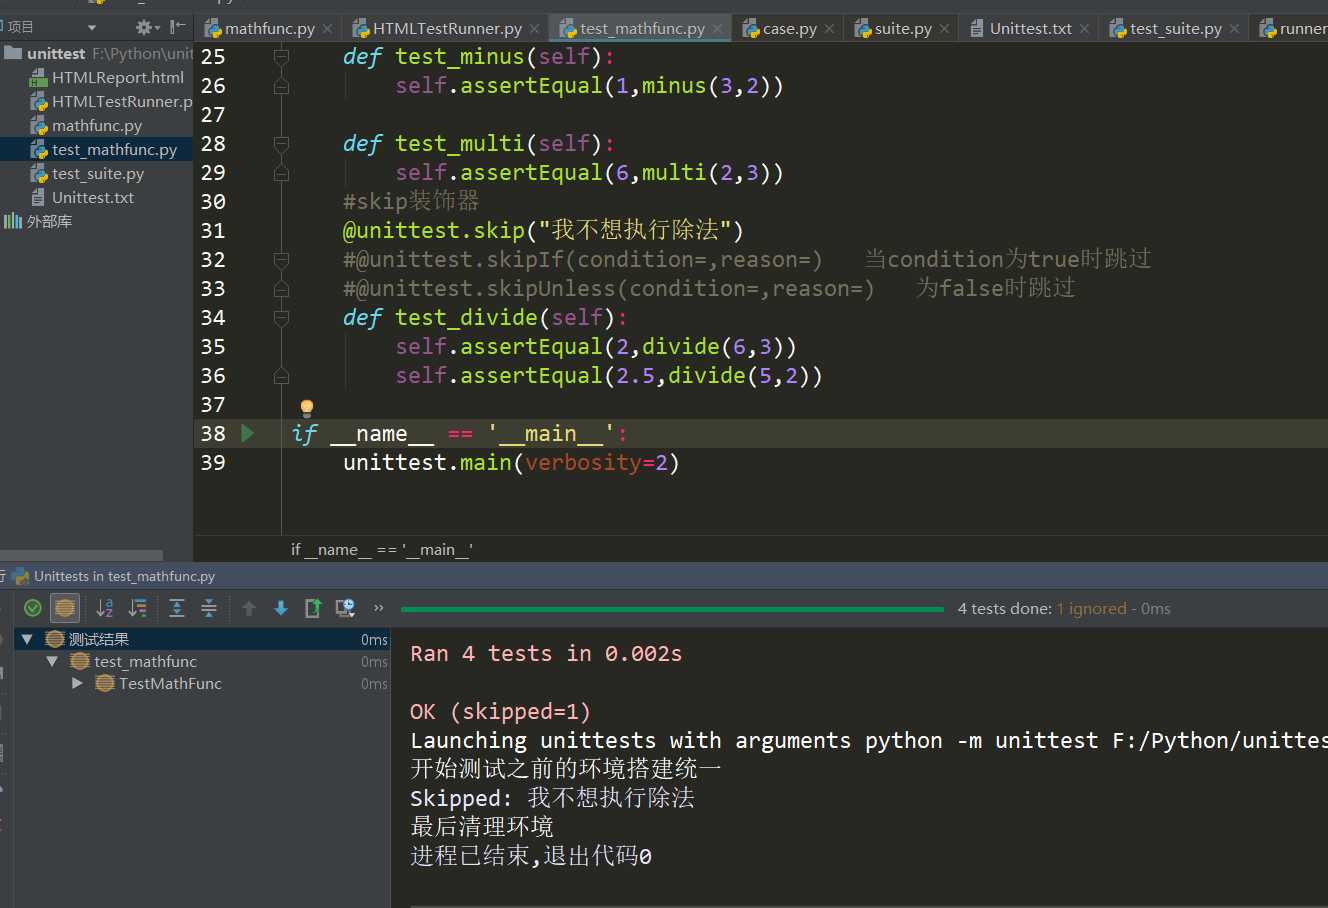The width and height of the screenshot is (1328, 908).
Task: Collapse all nodes in test results
Action: coord(209,608)
